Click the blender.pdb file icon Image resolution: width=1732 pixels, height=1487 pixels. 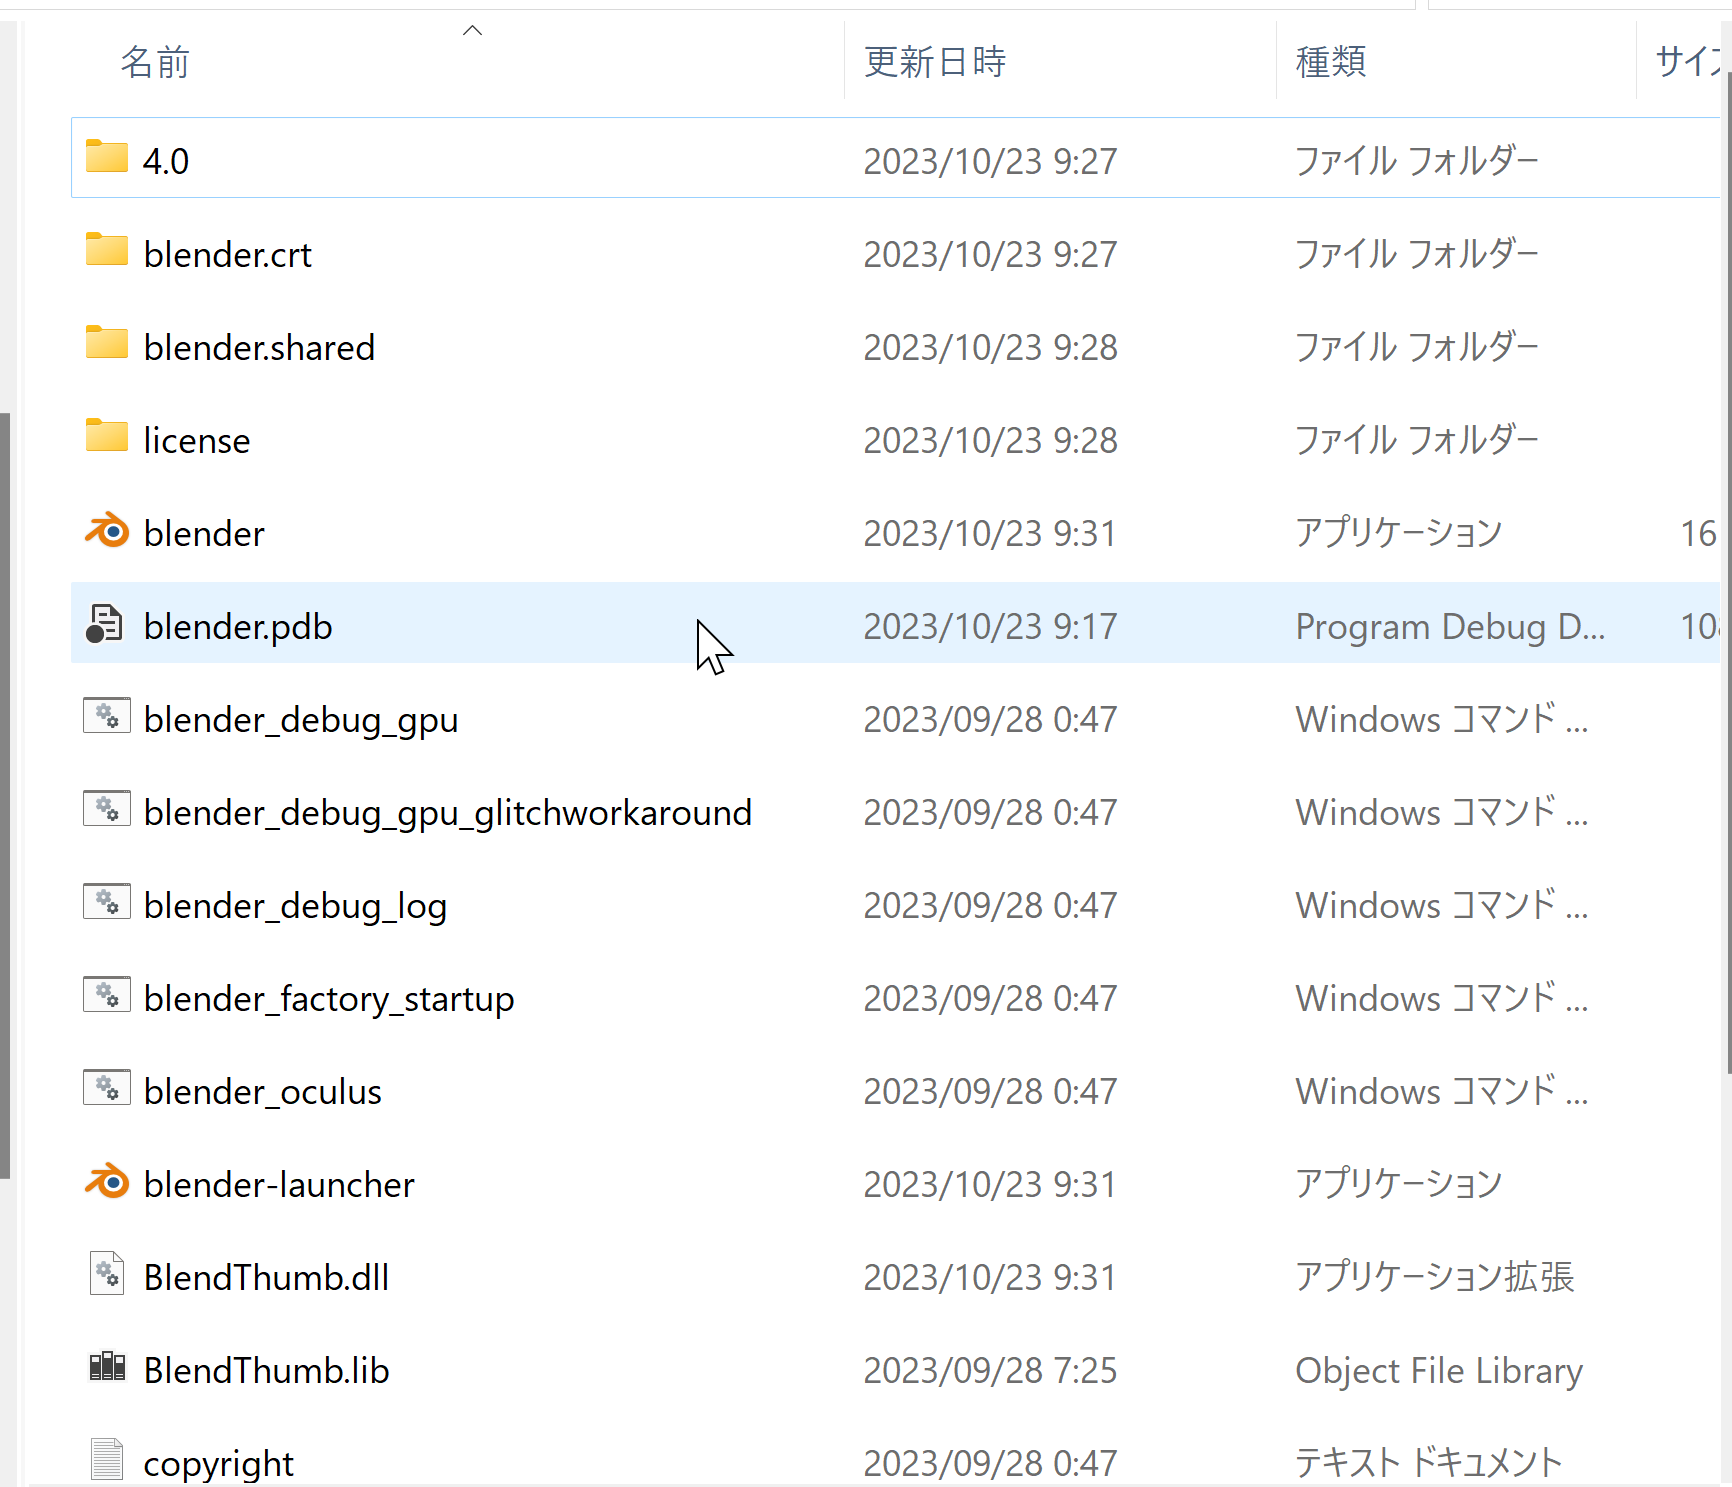pyautogui.click(x=104, y=624)
